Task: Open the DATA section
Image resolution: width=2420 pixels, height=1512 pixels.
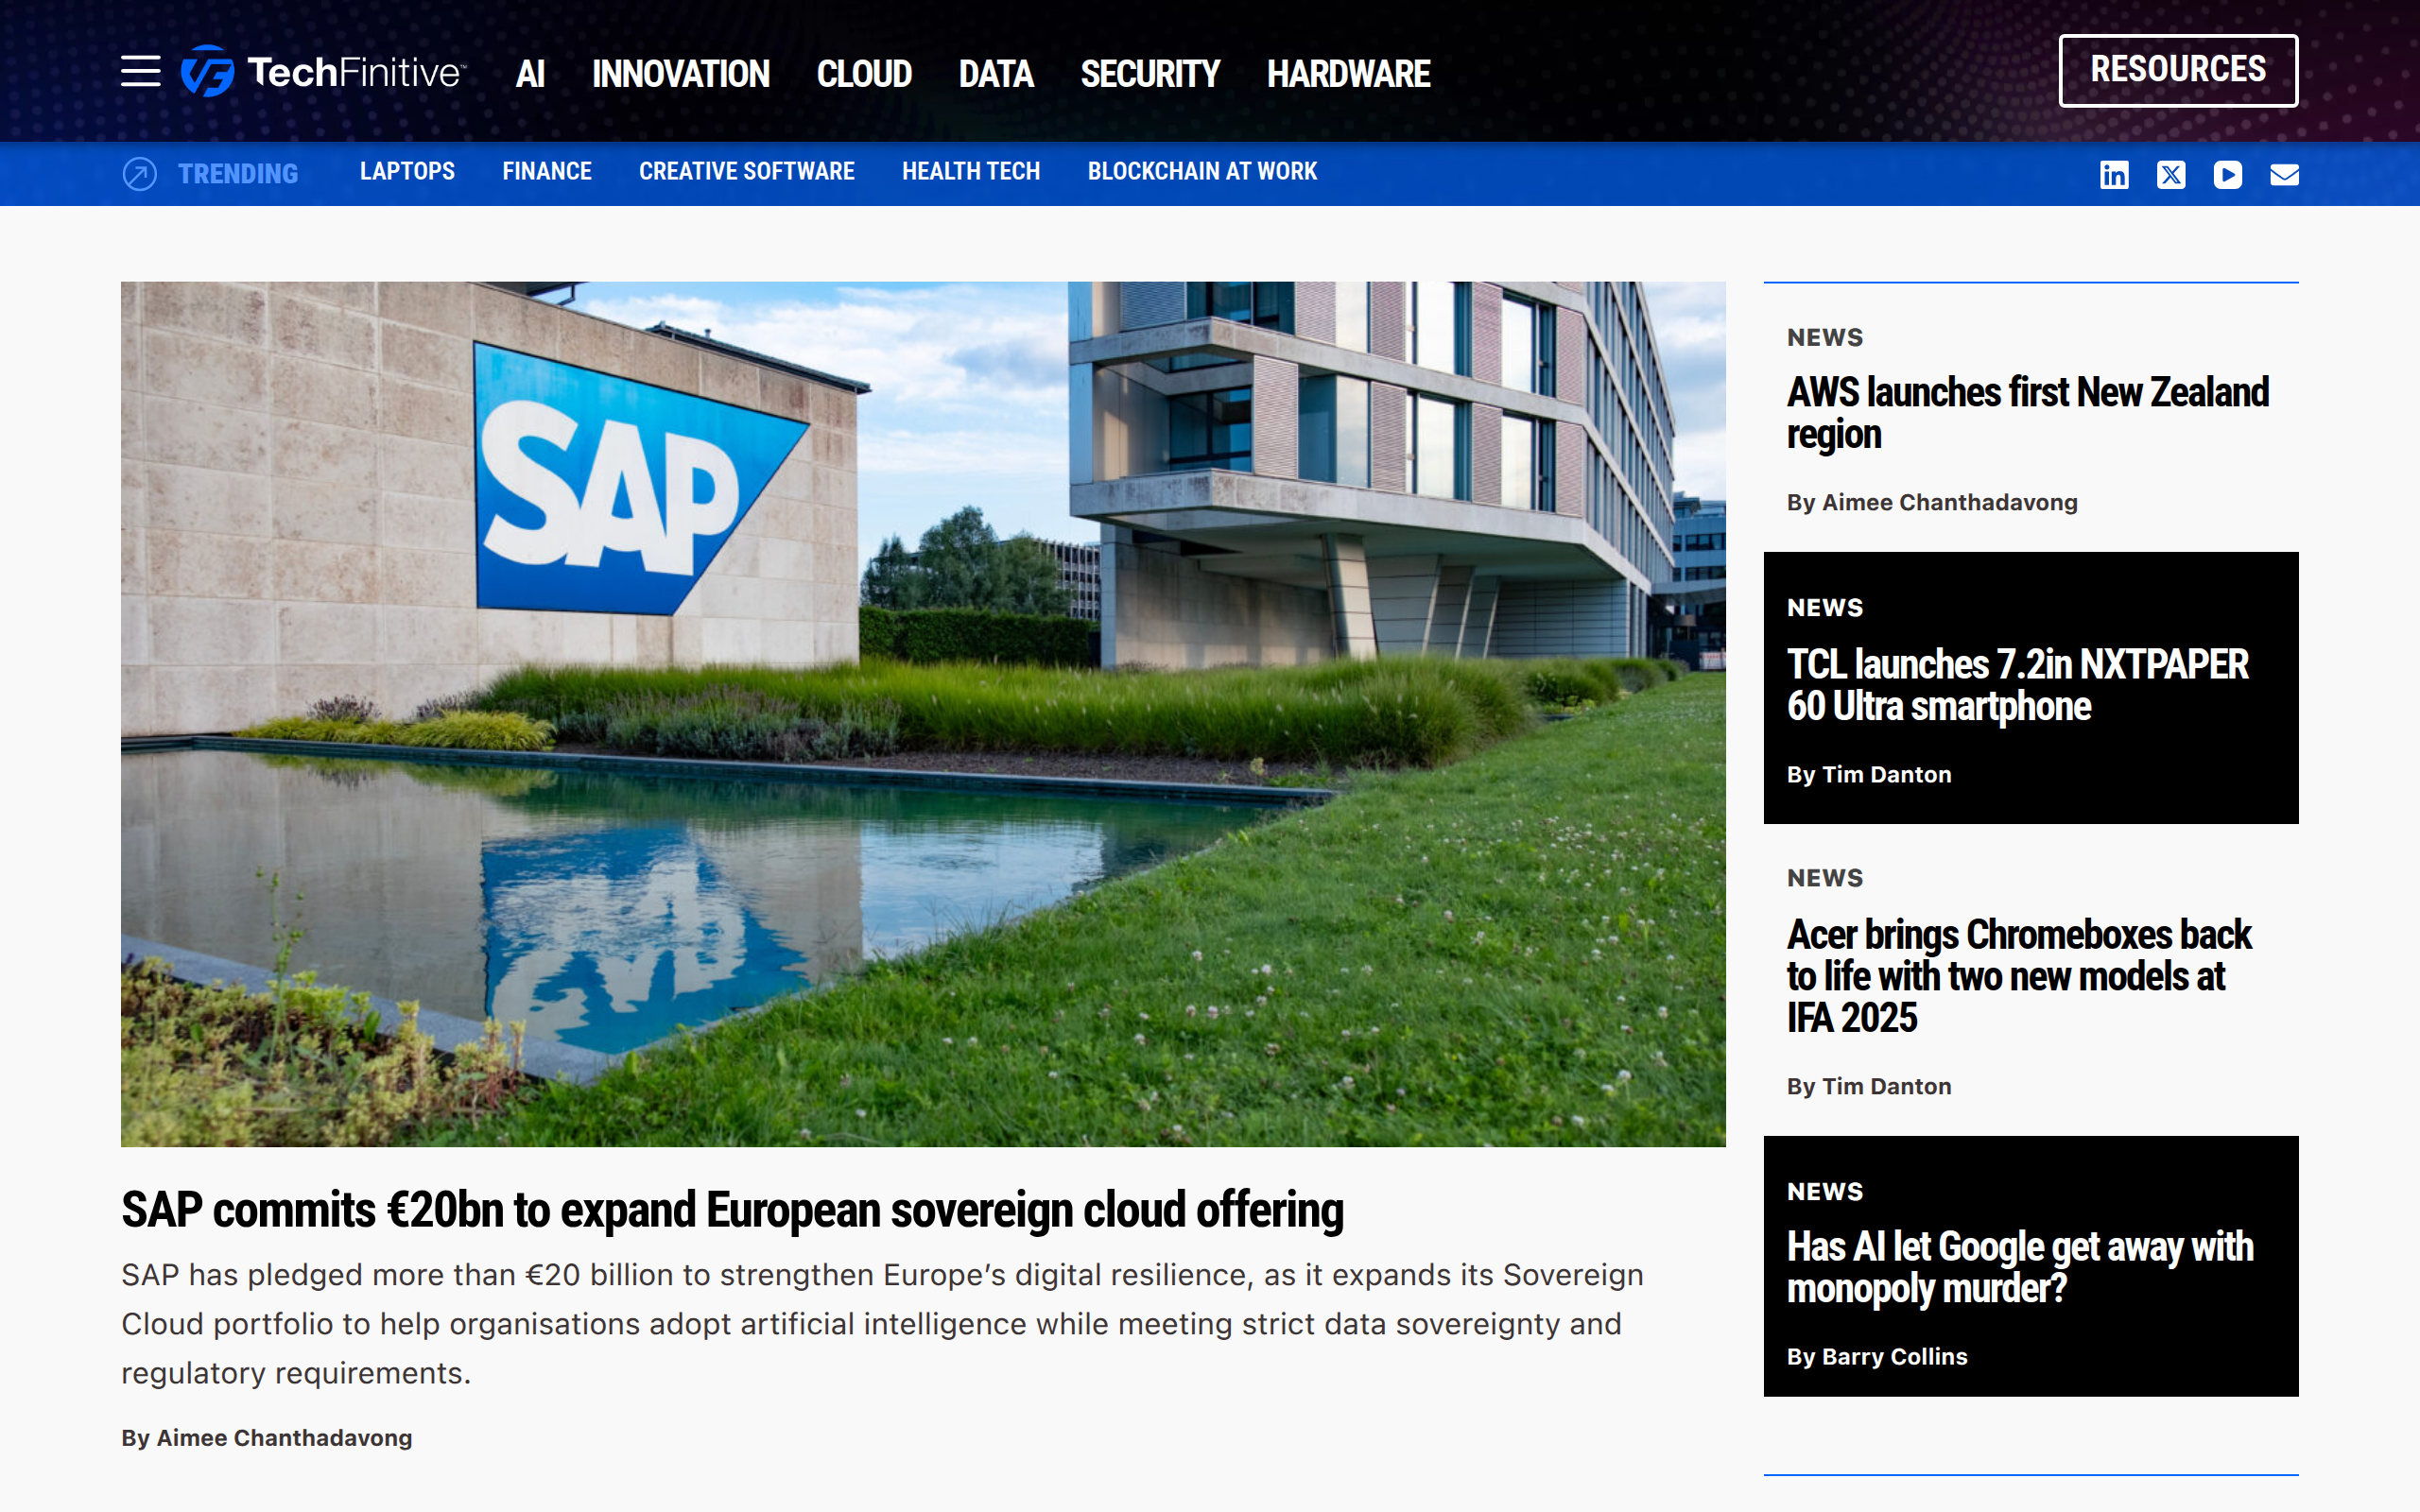Action: tap(996, 74)
